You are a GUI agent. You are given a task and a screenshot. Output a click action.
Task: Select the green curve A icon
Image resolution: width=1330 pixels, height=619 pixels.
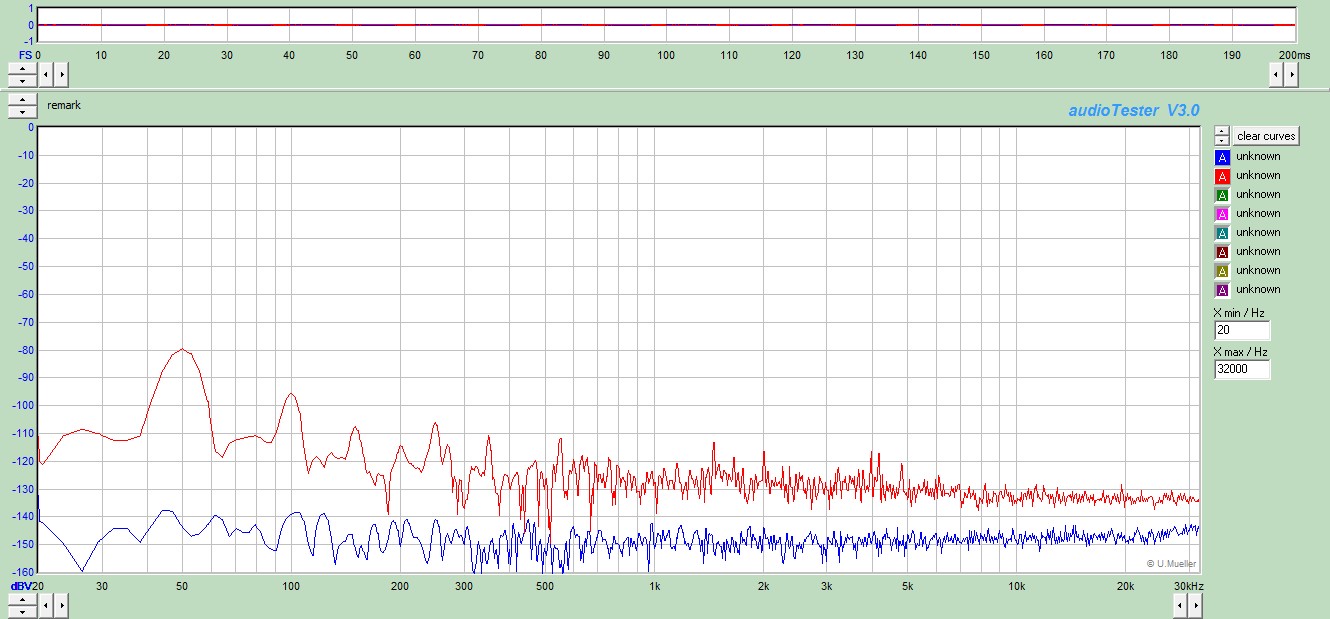tap(1221, 195)
